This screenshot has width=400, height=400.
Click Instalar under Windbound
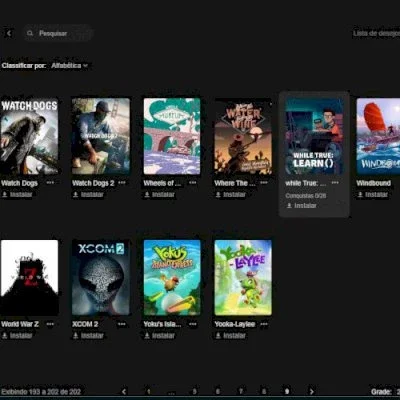(x=373, y=194)
